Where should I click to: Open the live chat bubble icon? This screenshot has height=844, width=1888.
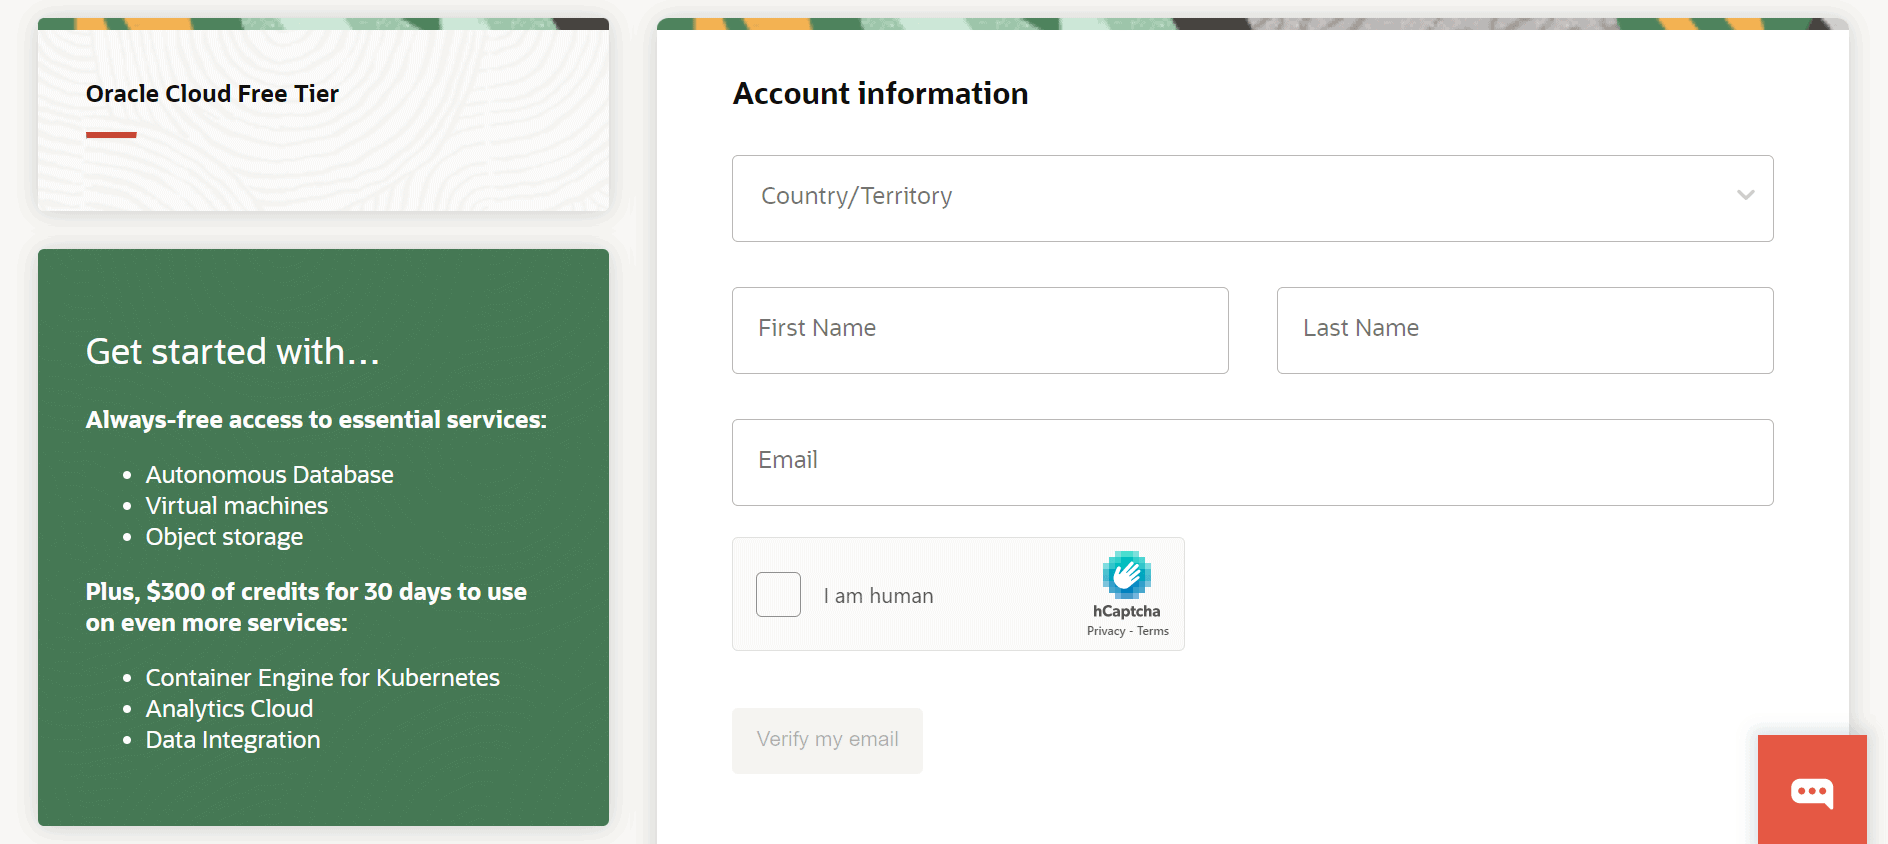point(1811,793)
